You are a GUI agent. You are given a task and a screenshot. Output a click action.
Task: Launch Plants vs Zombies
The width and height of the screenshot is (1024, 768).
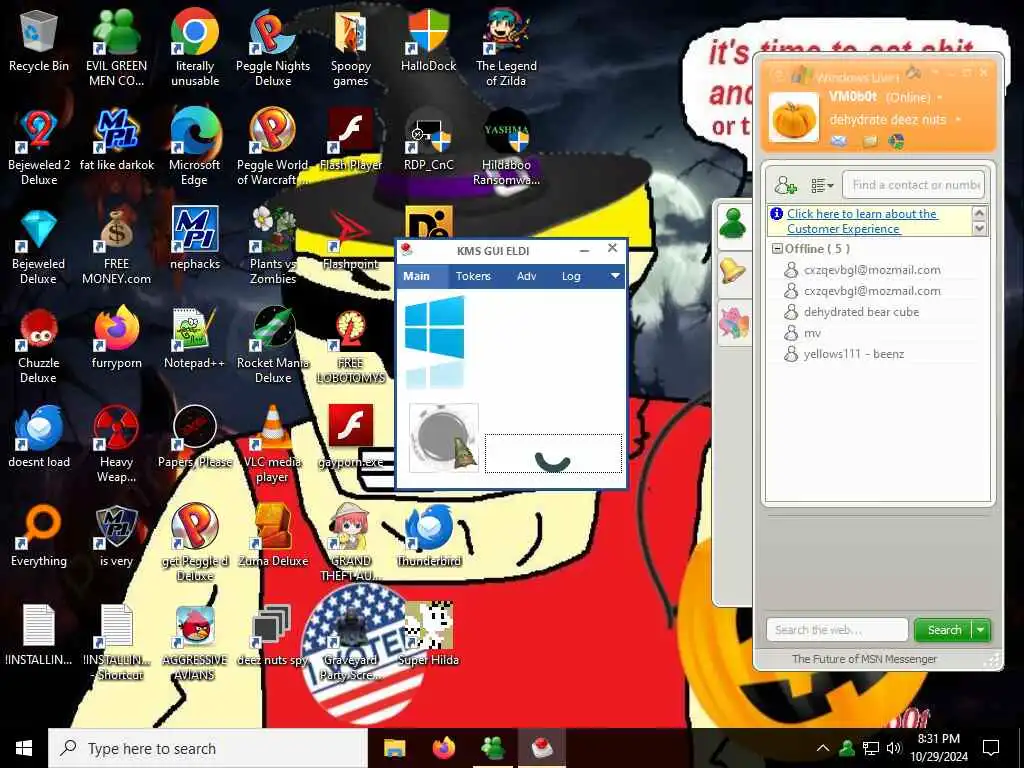(273, 246)
